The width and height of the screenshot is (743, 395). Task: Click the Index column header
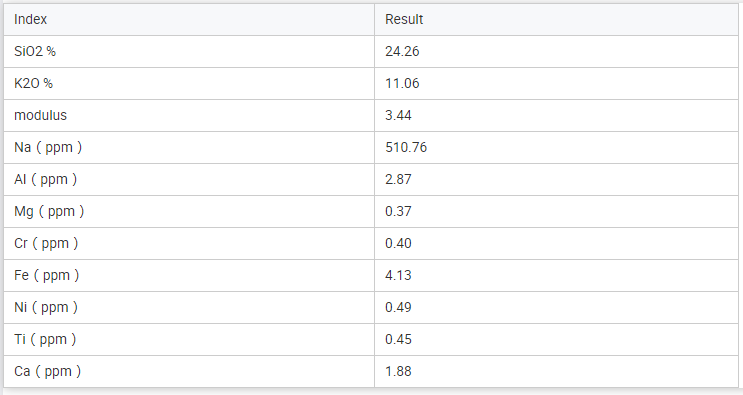pyautogui.click(x=30, y=19)
